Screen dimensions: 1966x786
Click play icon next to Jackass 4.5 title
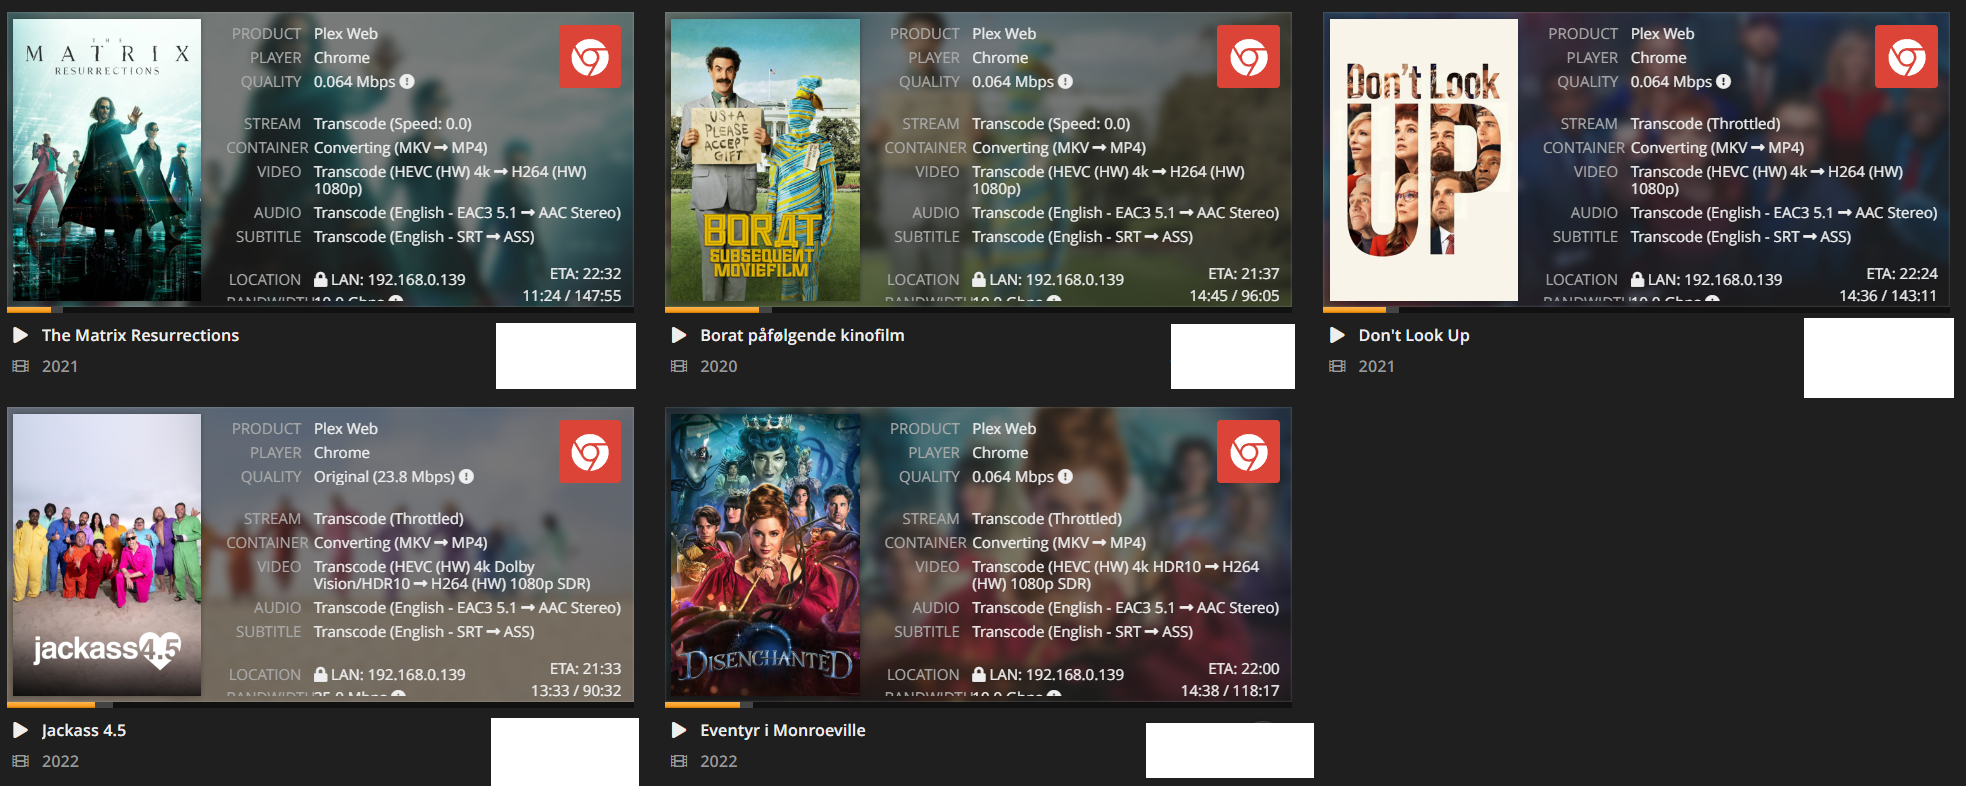(x=20, y=730)
